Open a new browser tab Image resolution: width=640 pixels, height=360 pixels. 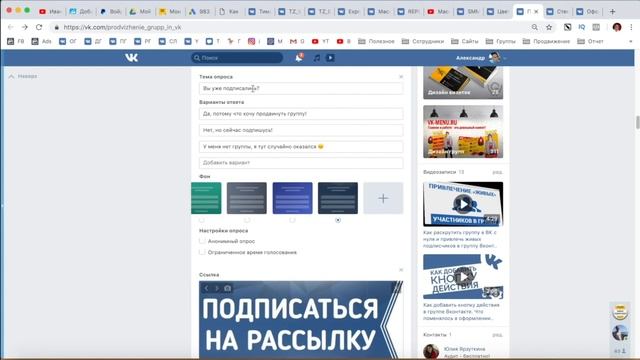(612, 11)
